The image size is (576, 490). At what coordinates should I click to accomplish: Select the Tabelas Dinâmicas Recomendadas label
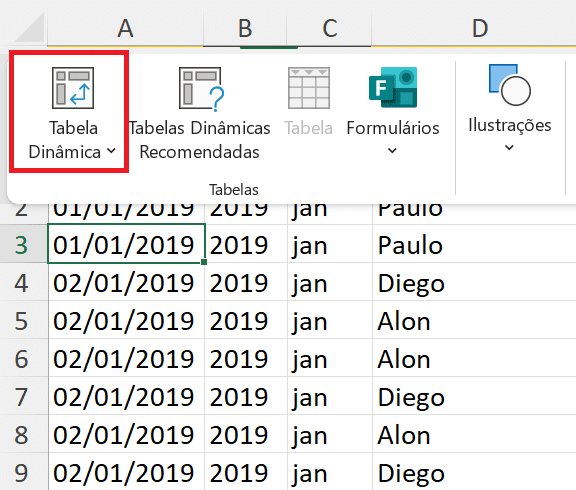click(199, 140)
